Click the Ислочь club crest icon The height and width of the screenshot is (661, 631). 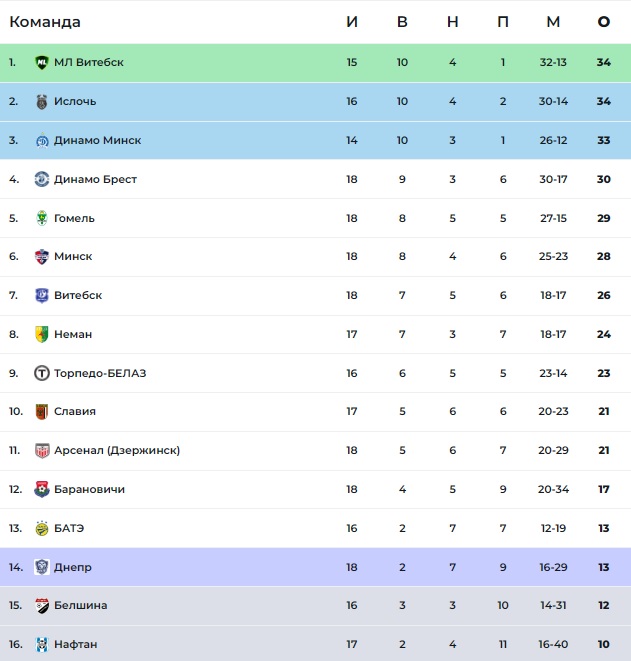pyautogui.click(x=42, y=102)
